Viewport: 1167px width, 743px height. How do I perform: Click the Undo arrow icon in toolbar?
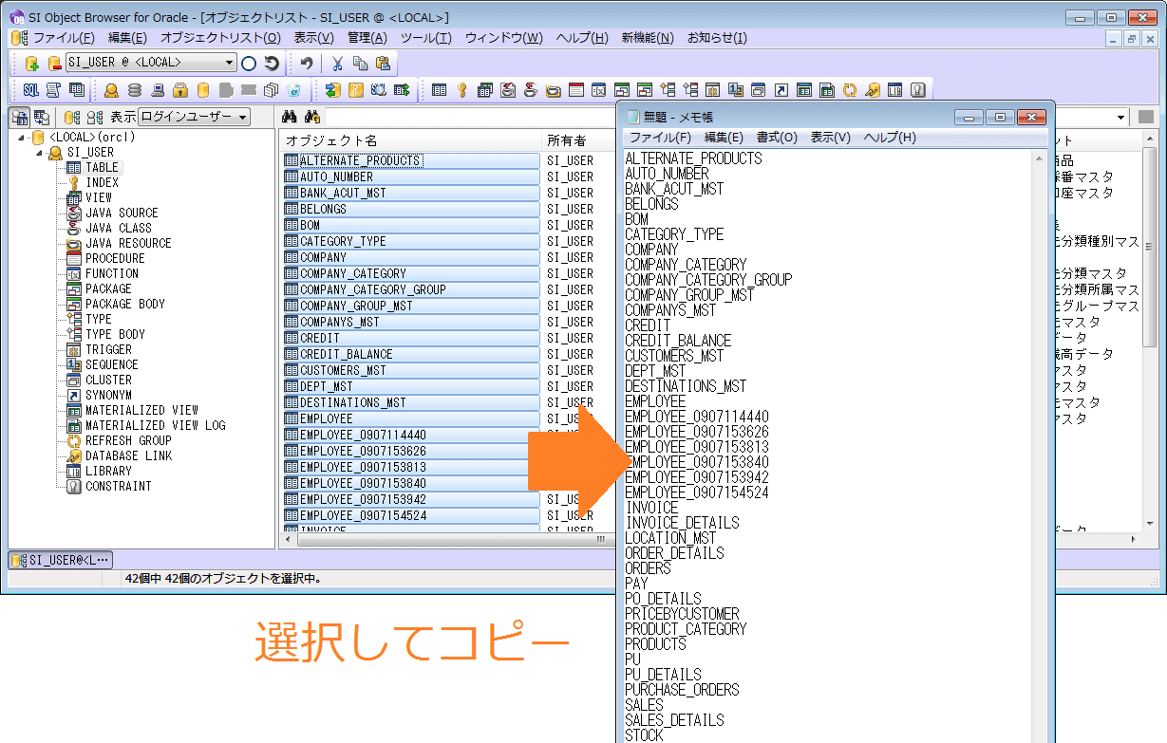[x=306, y=63]
